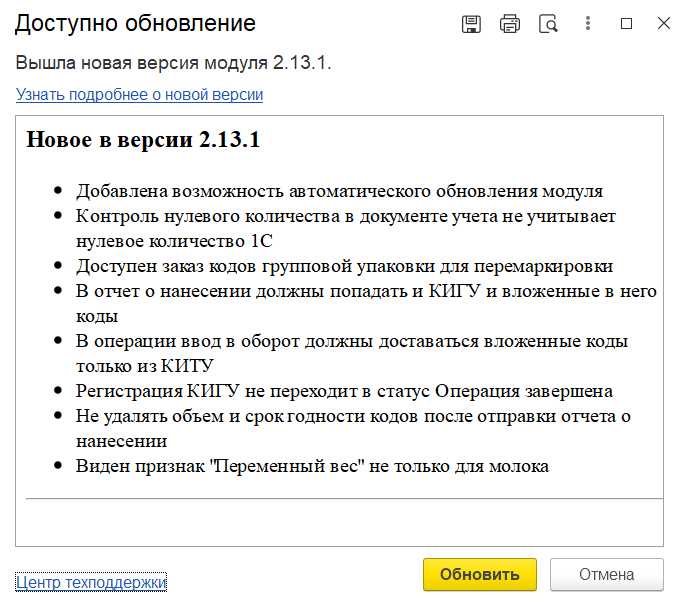The image size is (687, 603).
Task: Click the print icon
Action: pyautogui.click(x=510, y=24)
